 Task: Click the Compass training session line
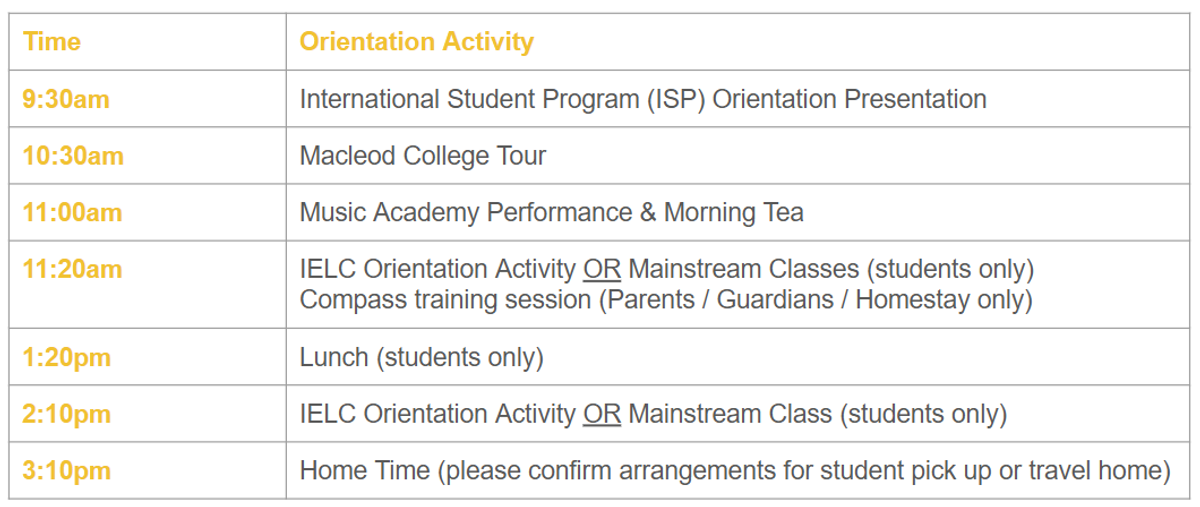(666, 299)
